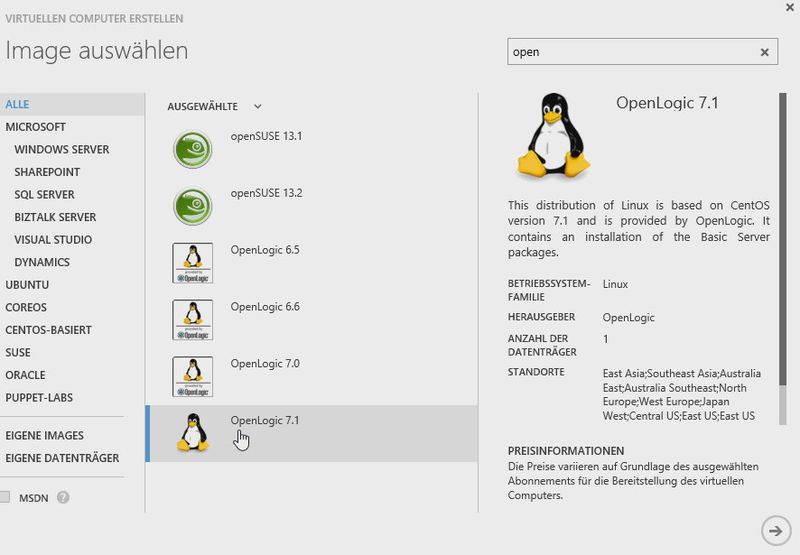Click the AUSGEWÄHLTE sort label
The width and height of the screenshot is (800, 555).
point(203,107)
